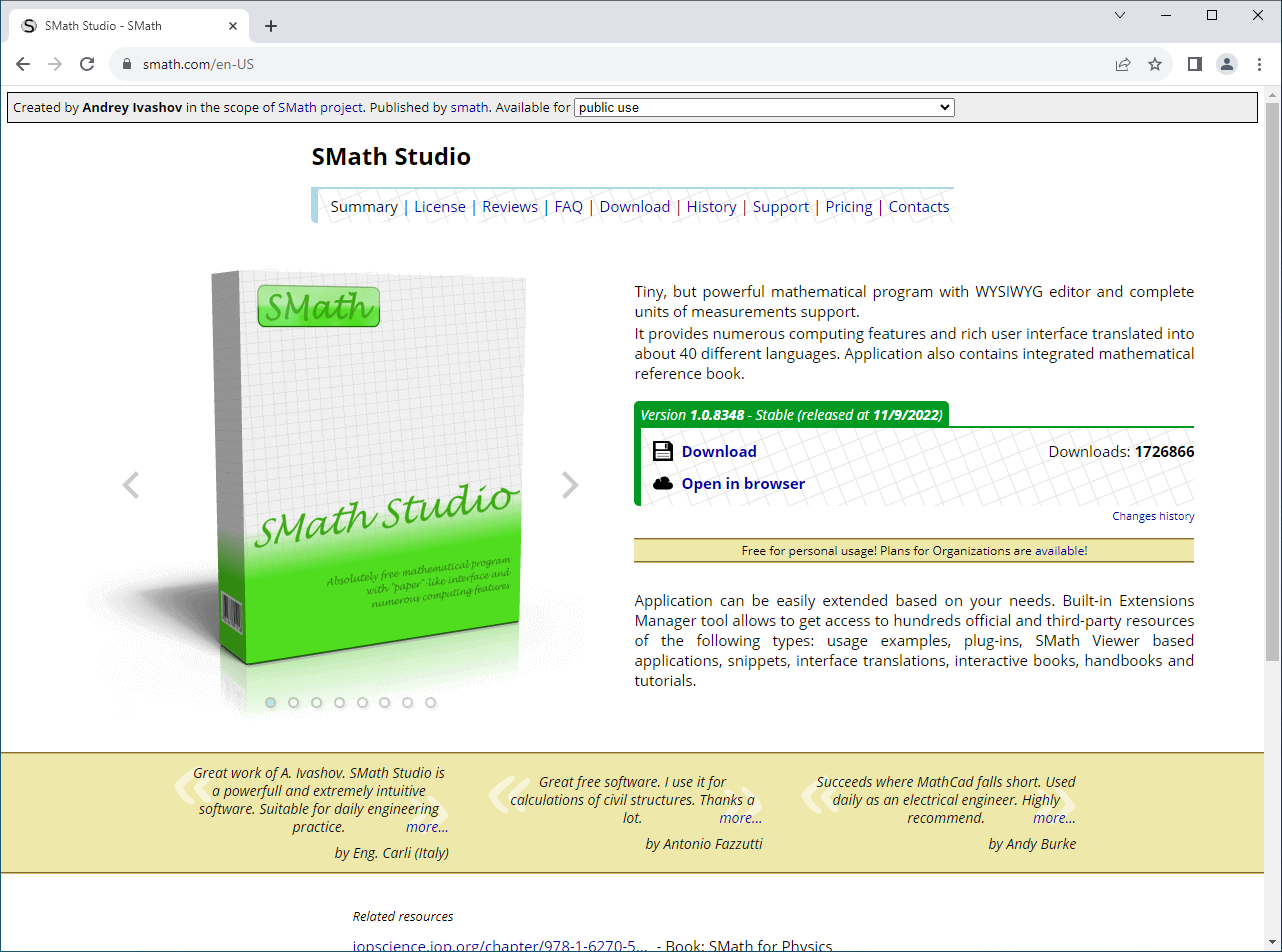Click the browser forward arrow
This screenshot has height=952, width=1282.
[55, 64]
